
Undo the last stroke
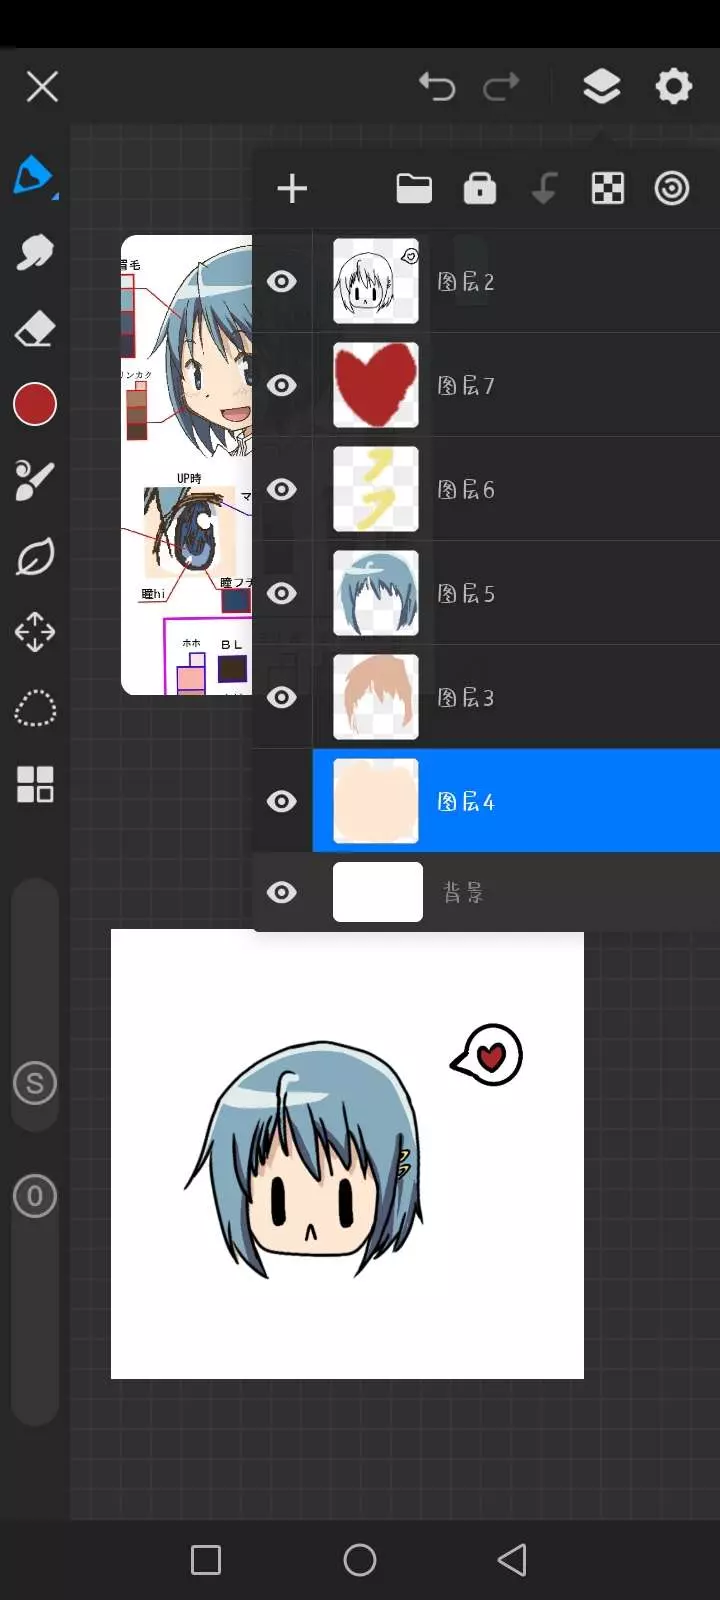437,87
